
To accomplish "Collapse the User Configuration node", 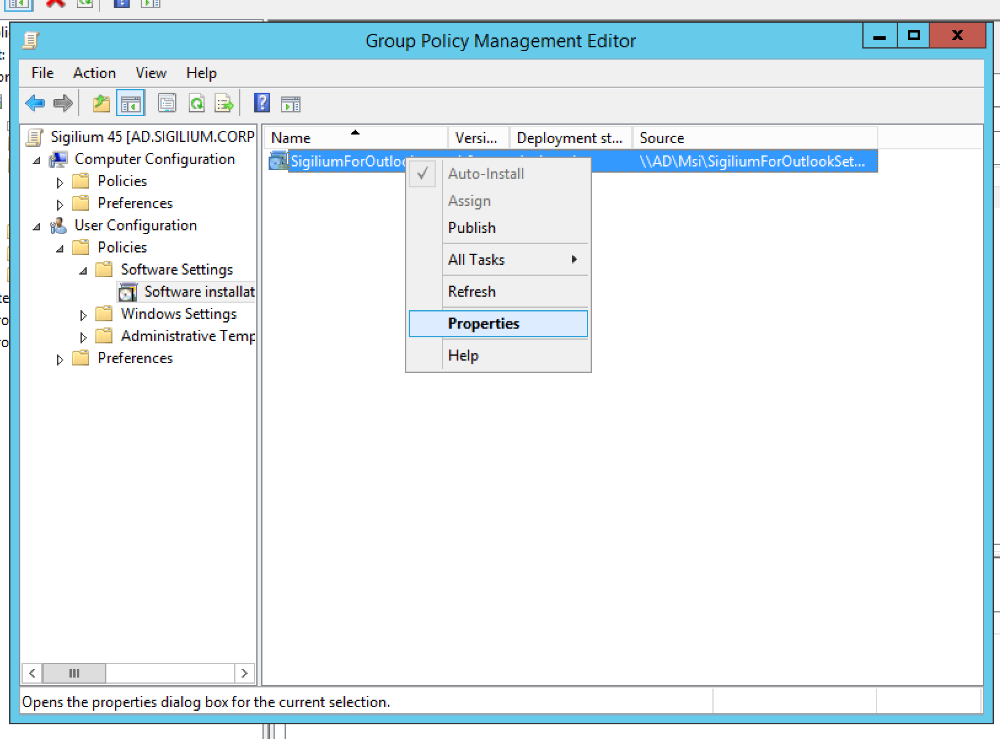I will click(37, 226).
